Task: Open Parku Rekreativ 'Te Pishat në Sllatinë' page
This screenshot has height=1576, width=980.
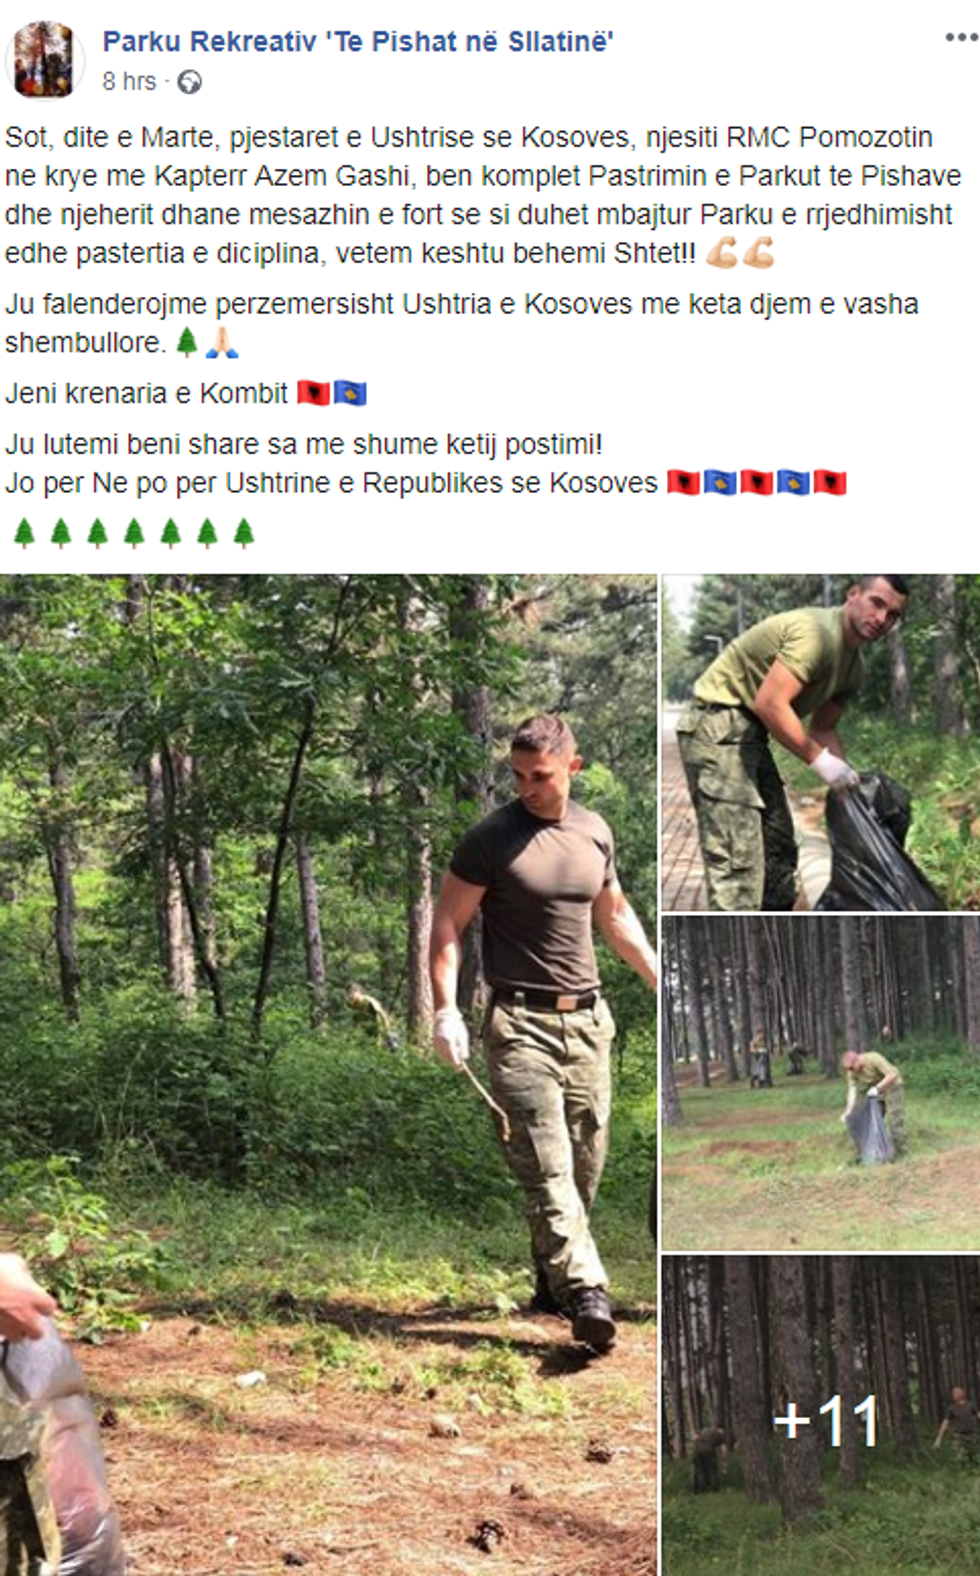Action: (x=358, y=41)
